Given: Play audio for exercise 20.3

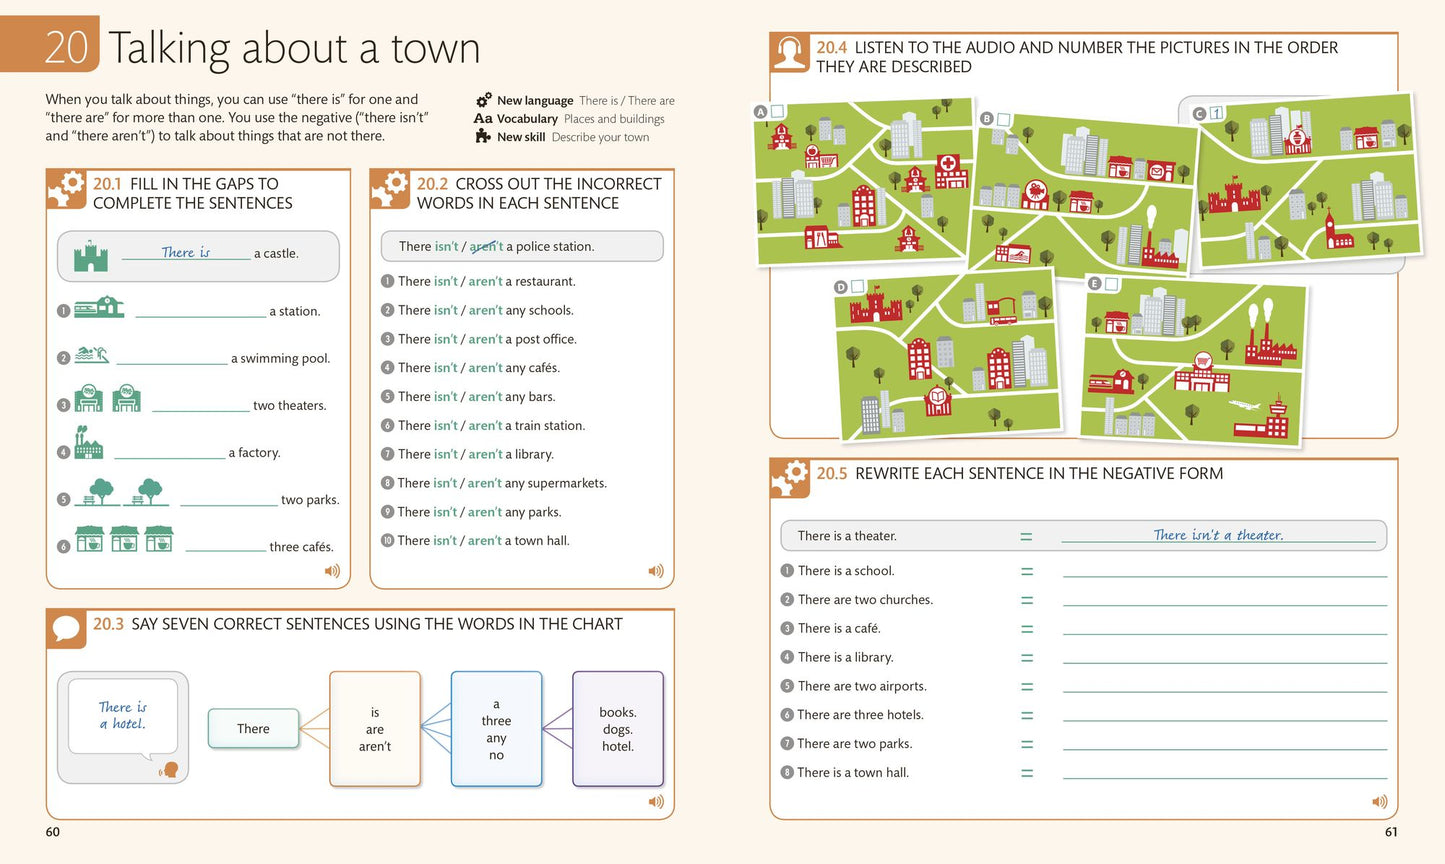Looking at the screenshot, I should coord(656,801).
